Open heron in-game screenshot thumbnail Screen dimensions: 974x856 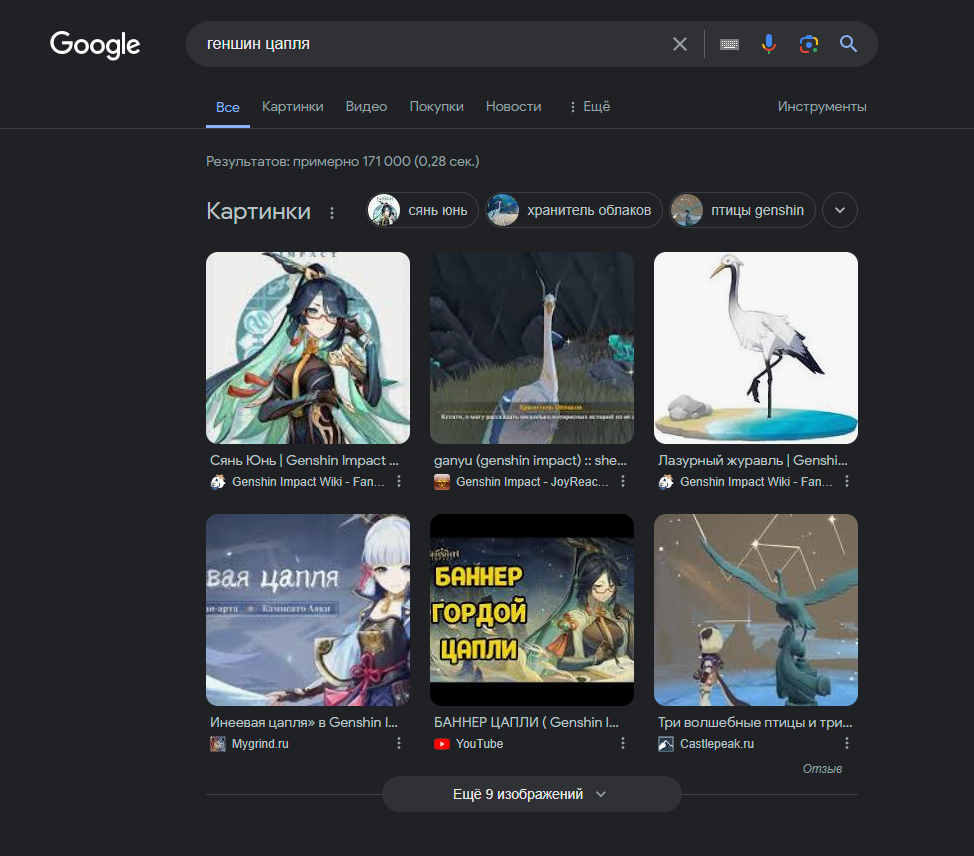[532, 348]
